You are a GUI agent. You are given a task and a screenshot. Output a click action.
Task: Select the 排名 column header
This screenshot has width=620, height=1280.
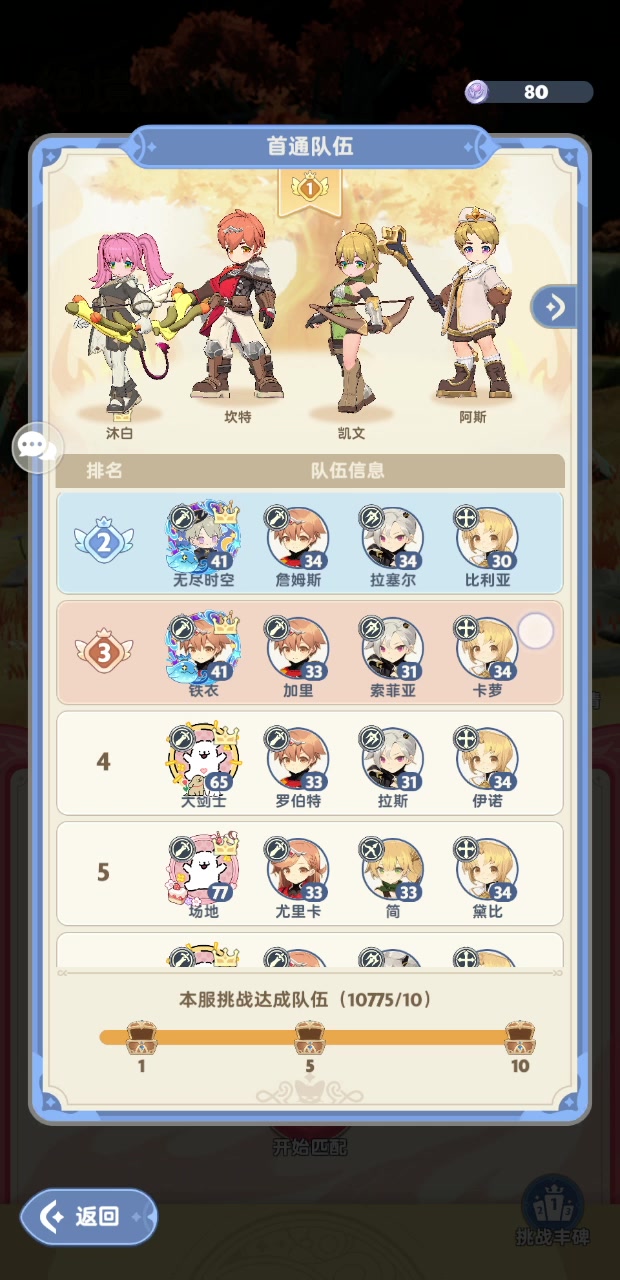[x=104, y=470]
